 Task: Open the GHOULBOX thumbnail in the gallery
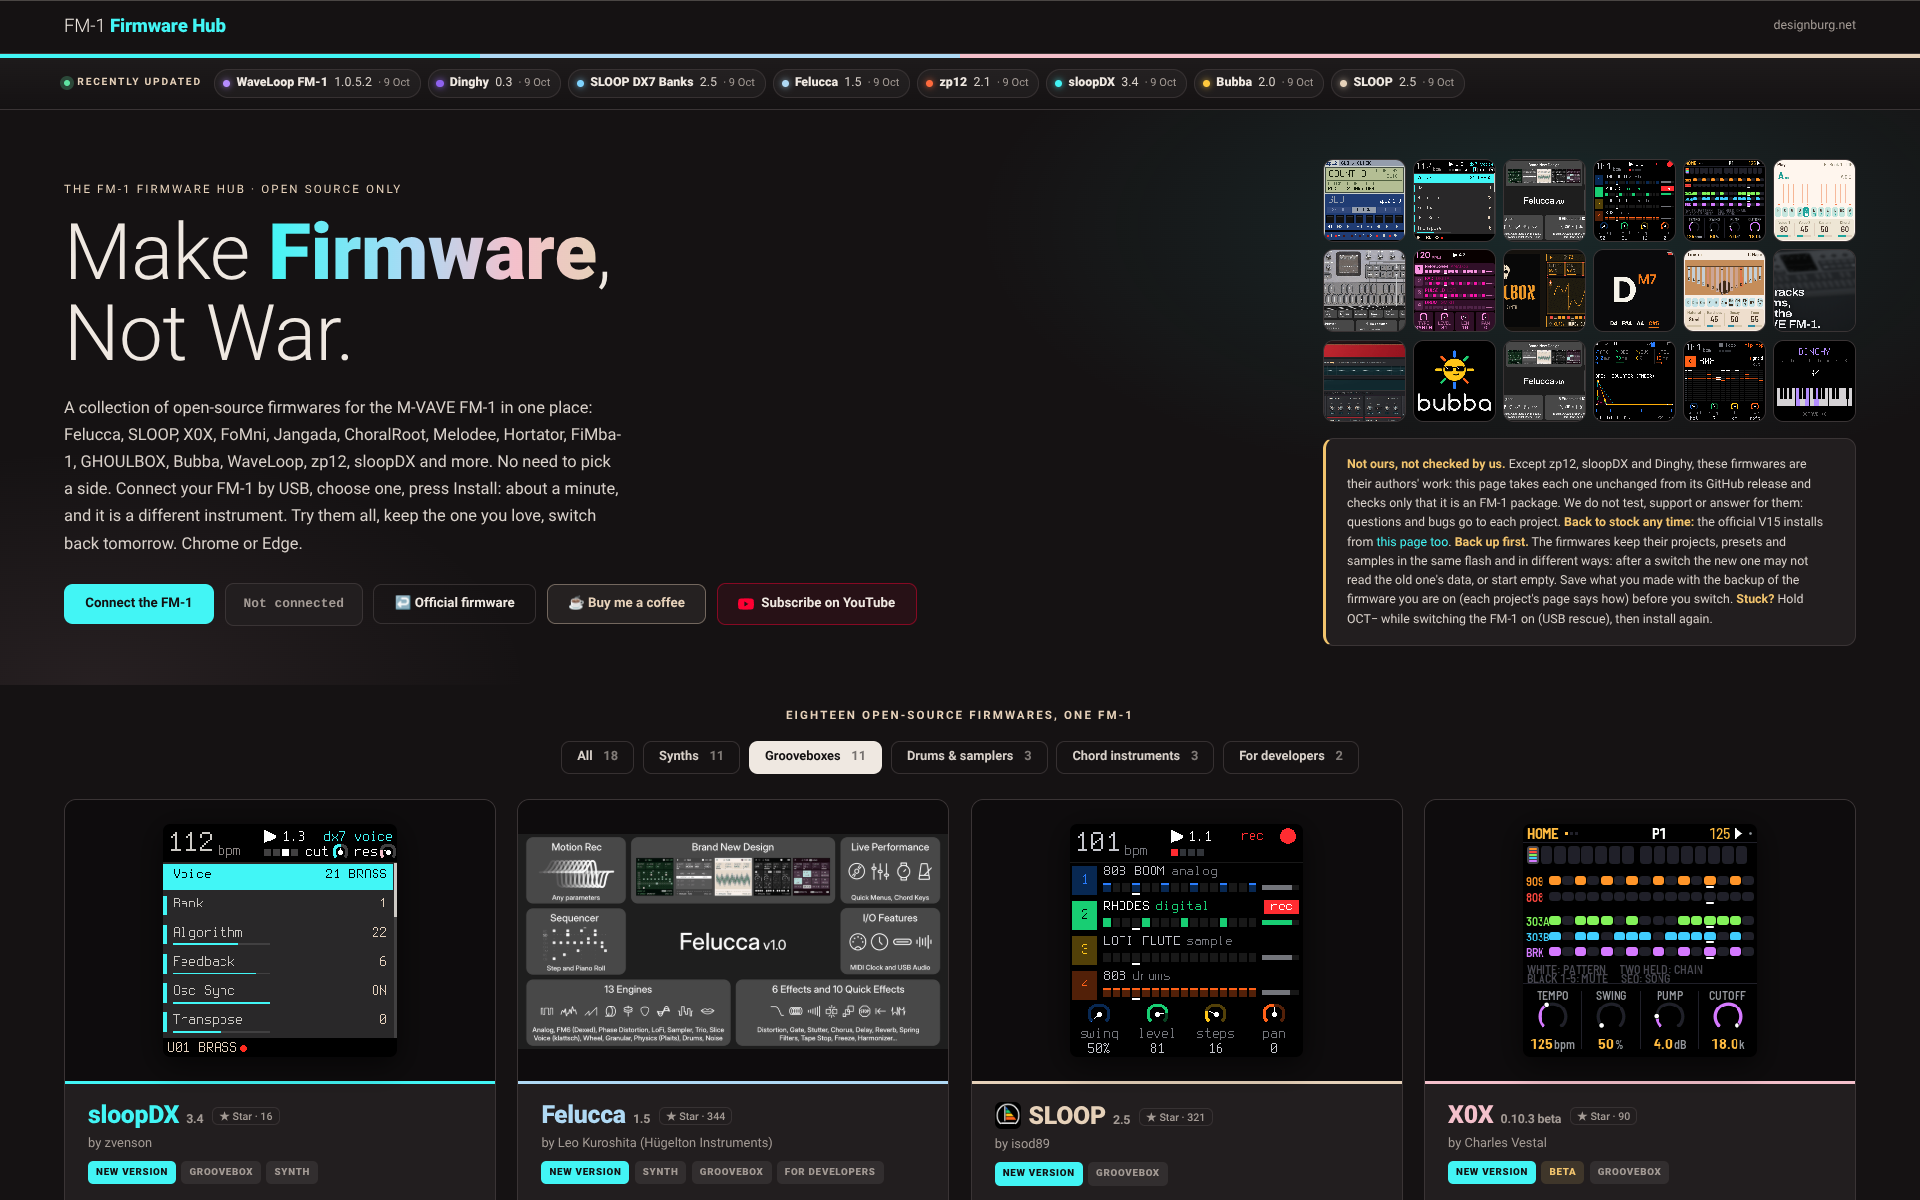pyautogui.click(x=1544, y=291)
